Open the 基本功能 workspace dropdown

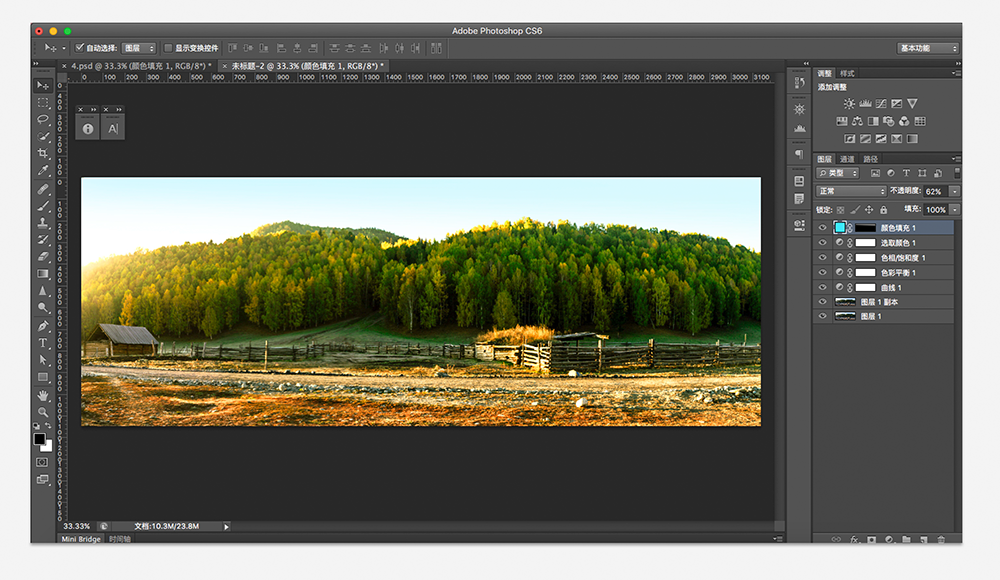pyautogui.click(x=928, y=48)
